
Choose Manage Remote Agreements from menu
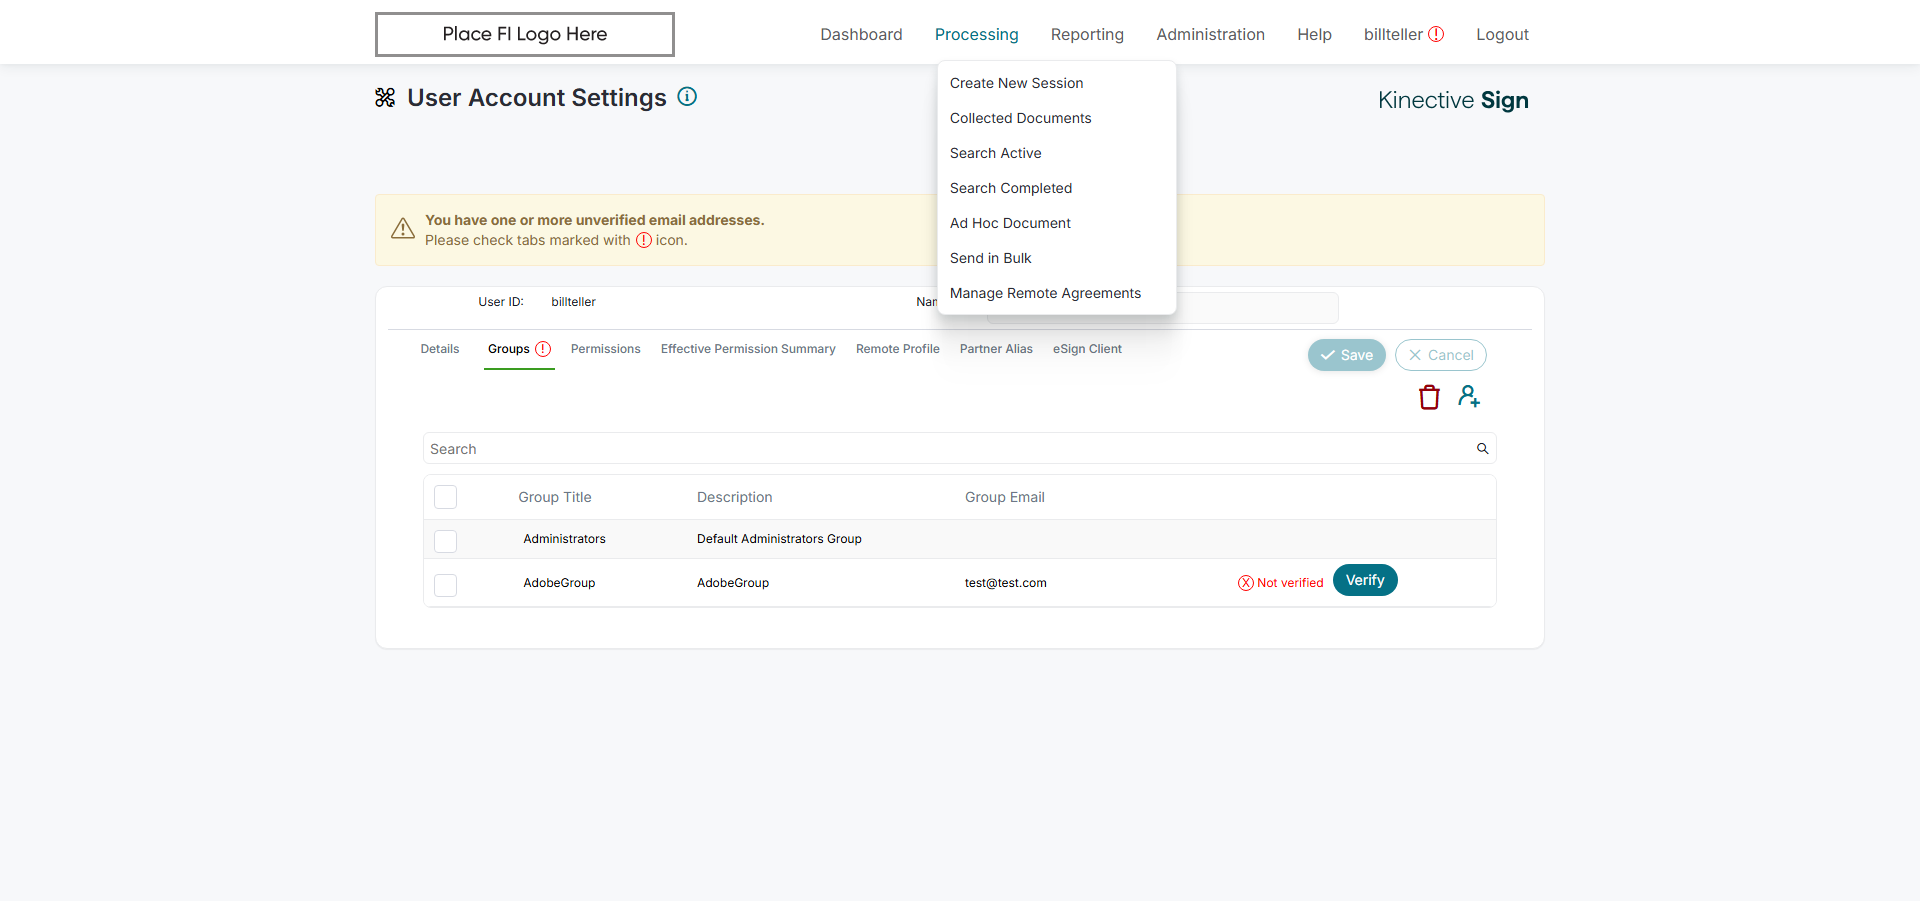click(1045, 293)
